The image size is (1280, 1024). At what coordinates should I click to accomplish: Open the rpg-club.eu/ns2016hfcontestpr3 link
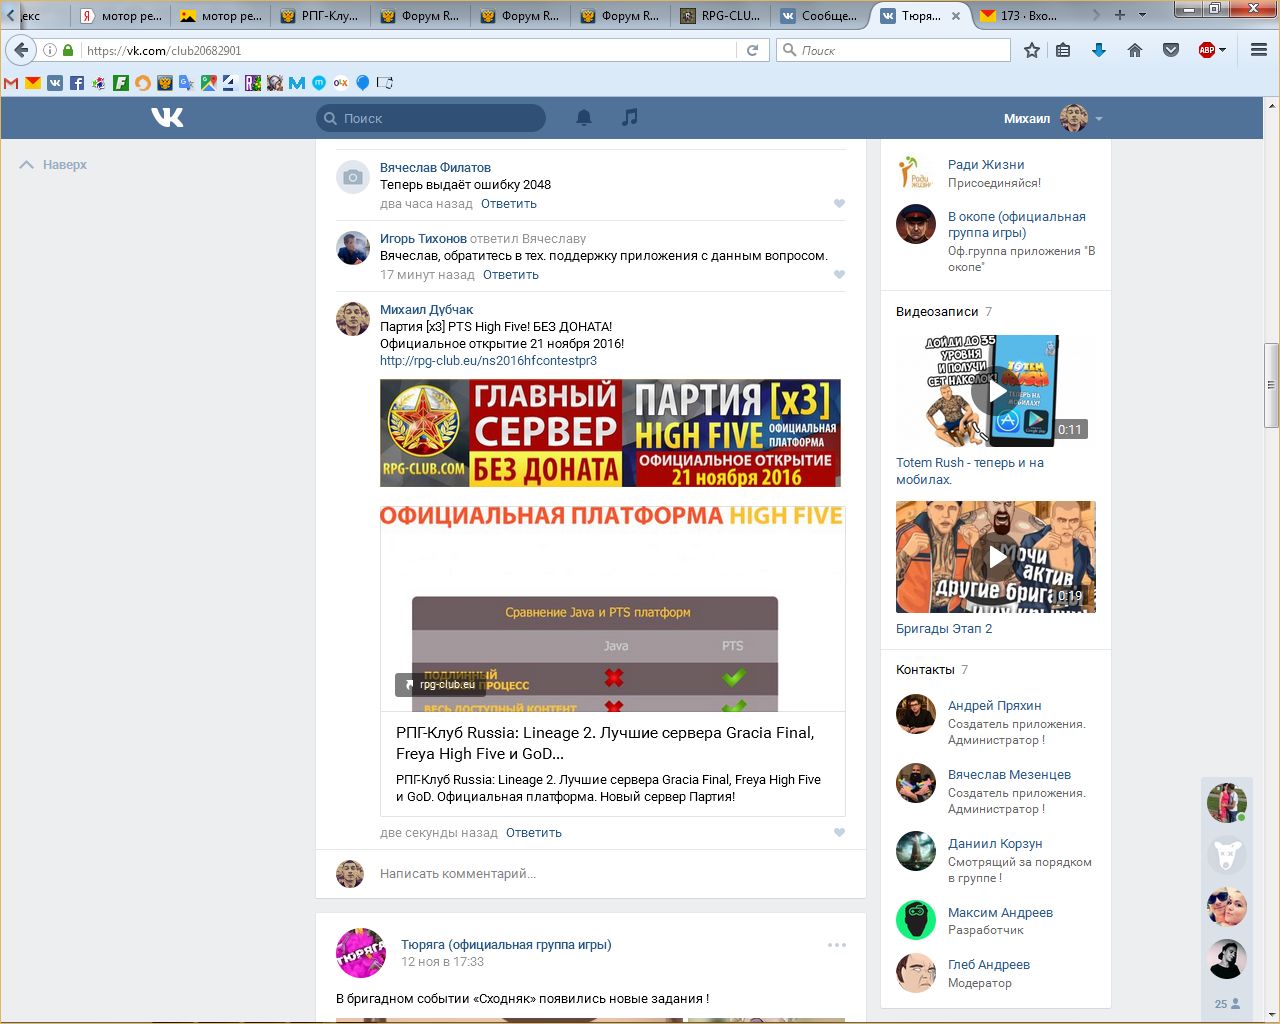coord(488,360)
